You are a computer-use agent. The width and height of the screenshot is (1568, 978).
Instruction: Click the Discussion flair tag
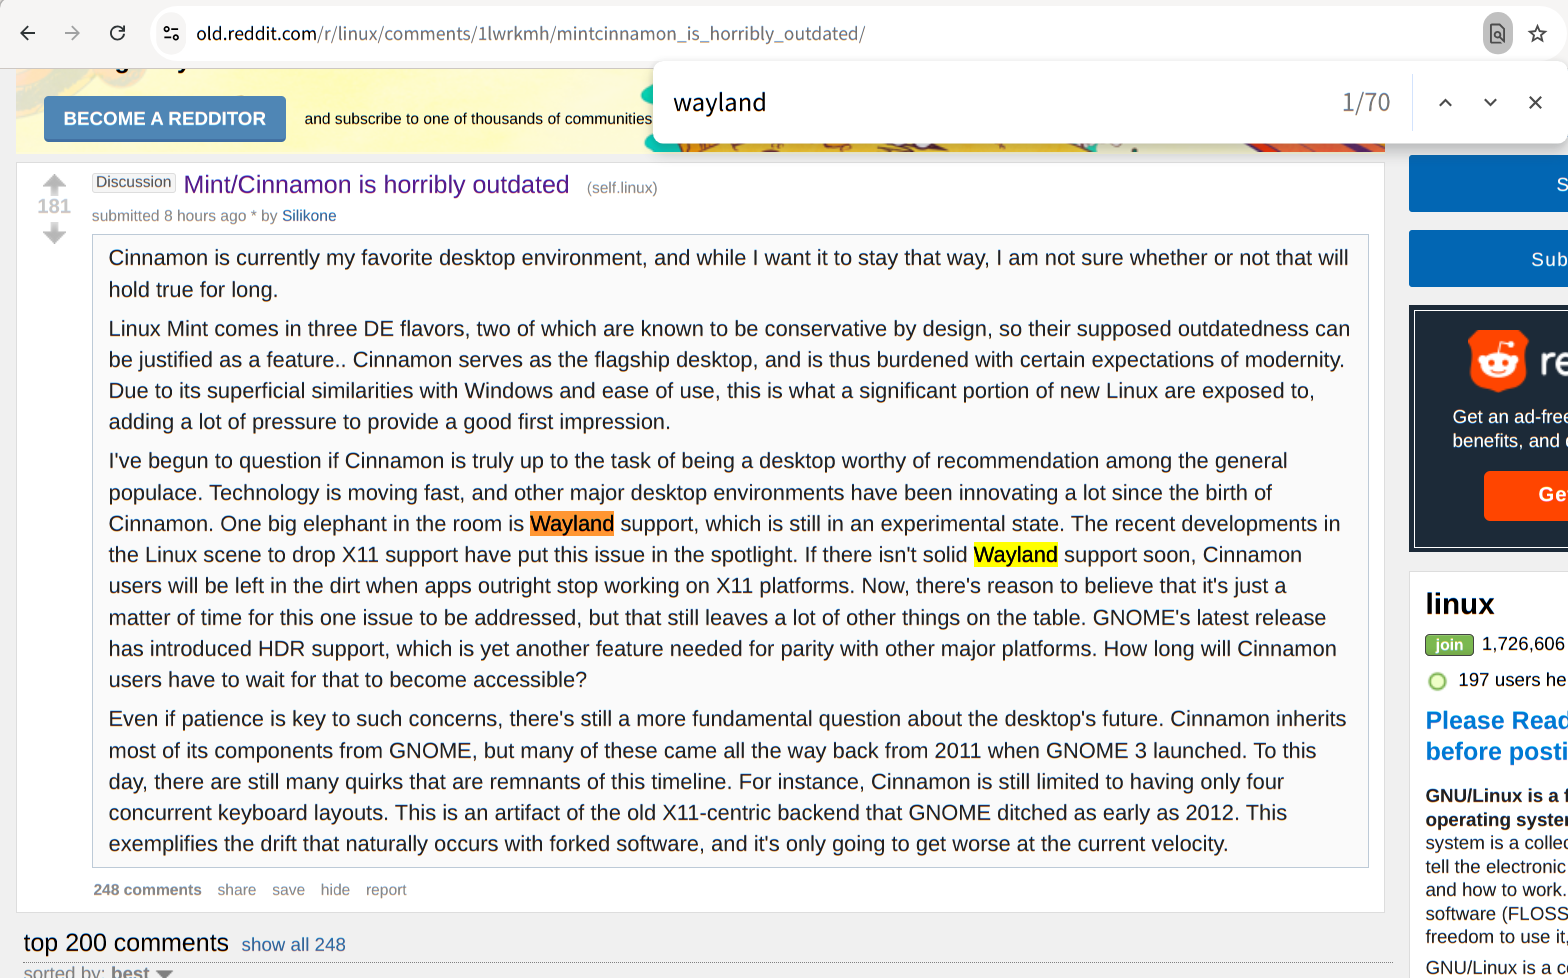click(134, 182)
